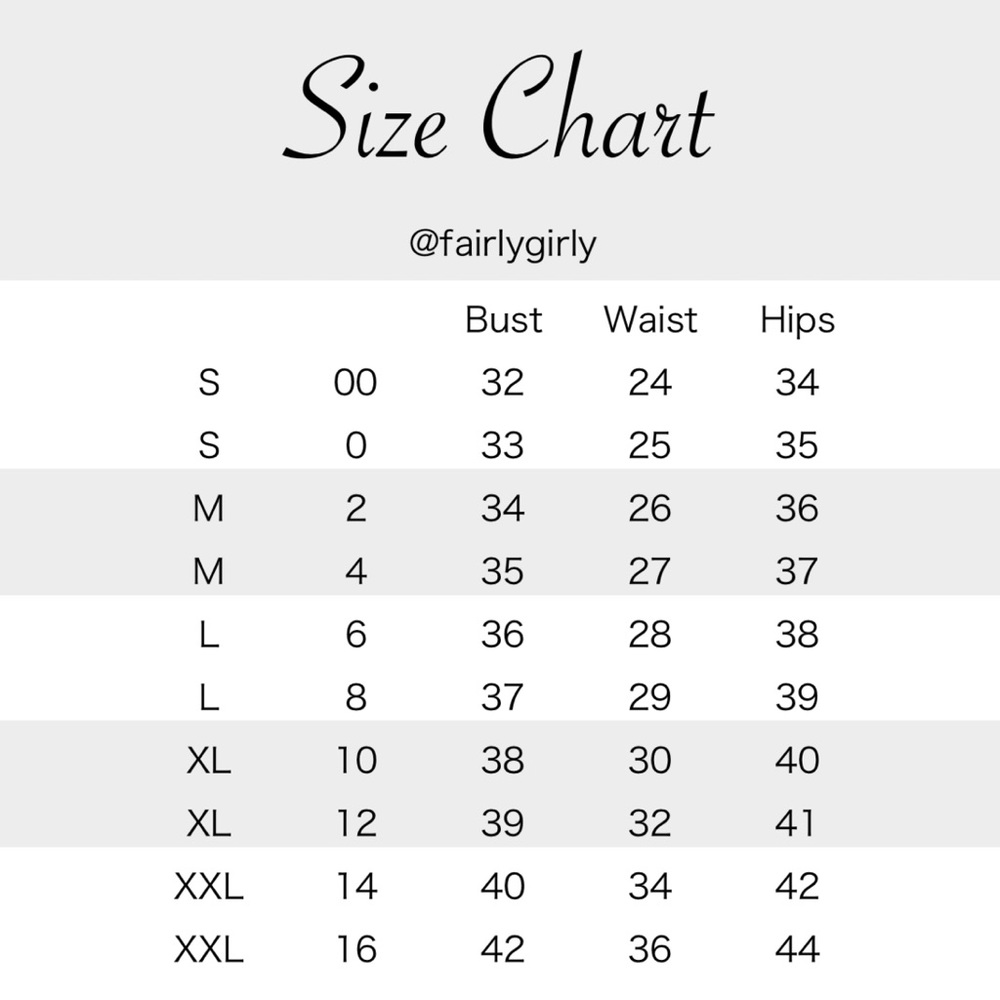Viewport: 1000px width, 1000px height.
Task: Click the numeric size 4 cell
Action: (x=355, y=572)
